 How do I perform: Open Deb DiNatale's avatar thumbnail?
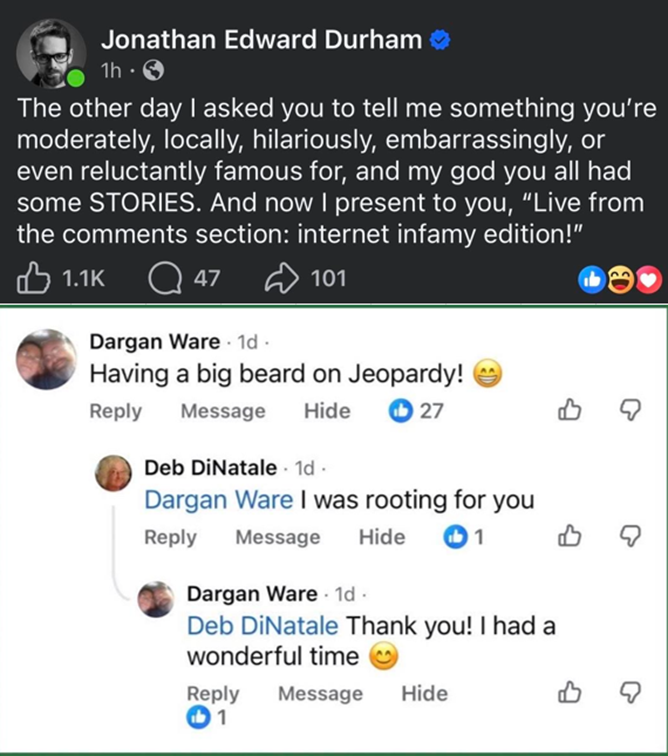coord(115,476)
